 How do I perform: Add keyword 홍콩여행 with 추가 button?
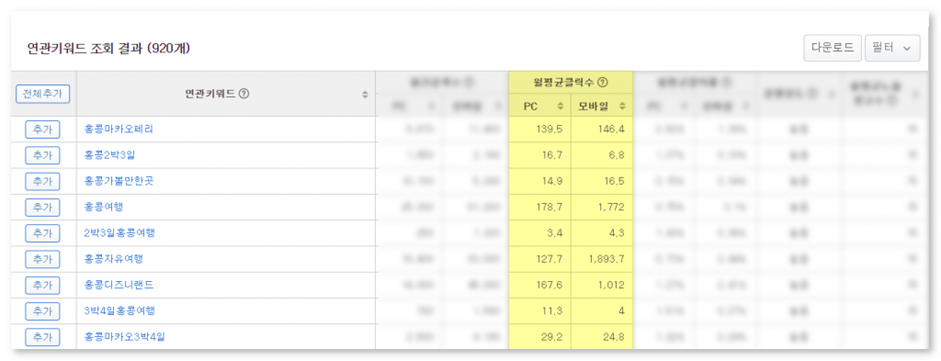tap(43, 207)
